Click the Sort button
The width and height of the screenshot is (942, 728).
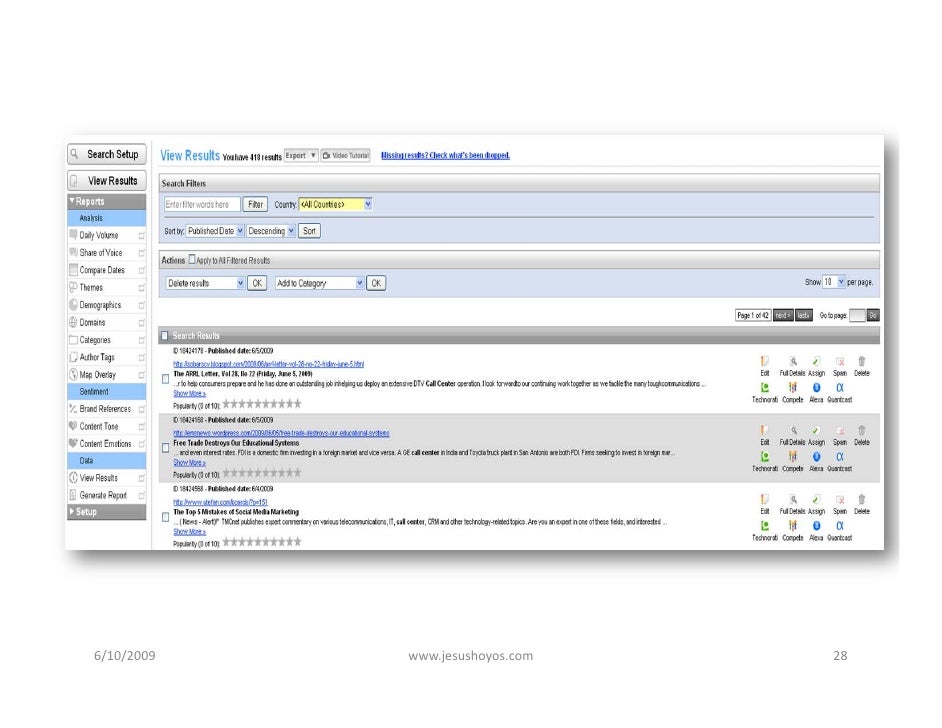[309, 231]
